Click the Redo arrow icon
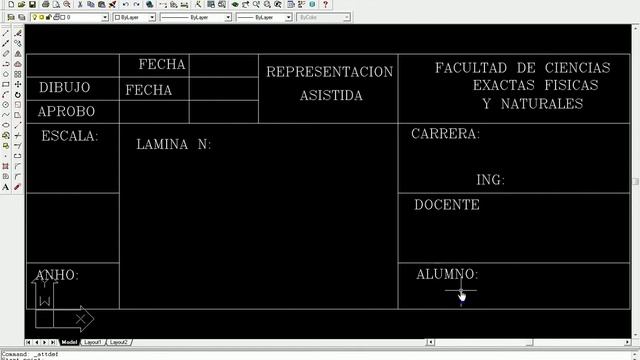The height and width of the screenshot is (360, 640). [136, 4]
